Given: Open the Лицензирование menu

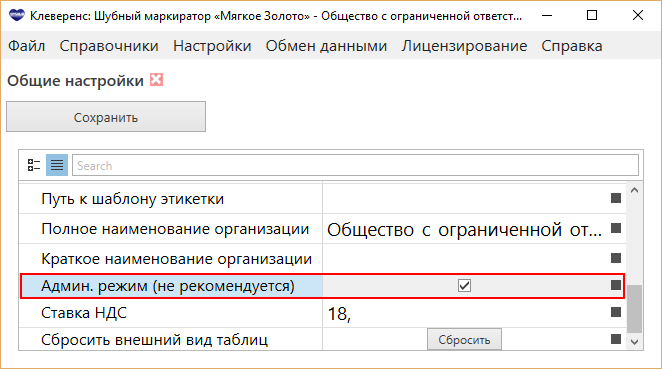Looking at the screenshot, I should tap(464, 46).
